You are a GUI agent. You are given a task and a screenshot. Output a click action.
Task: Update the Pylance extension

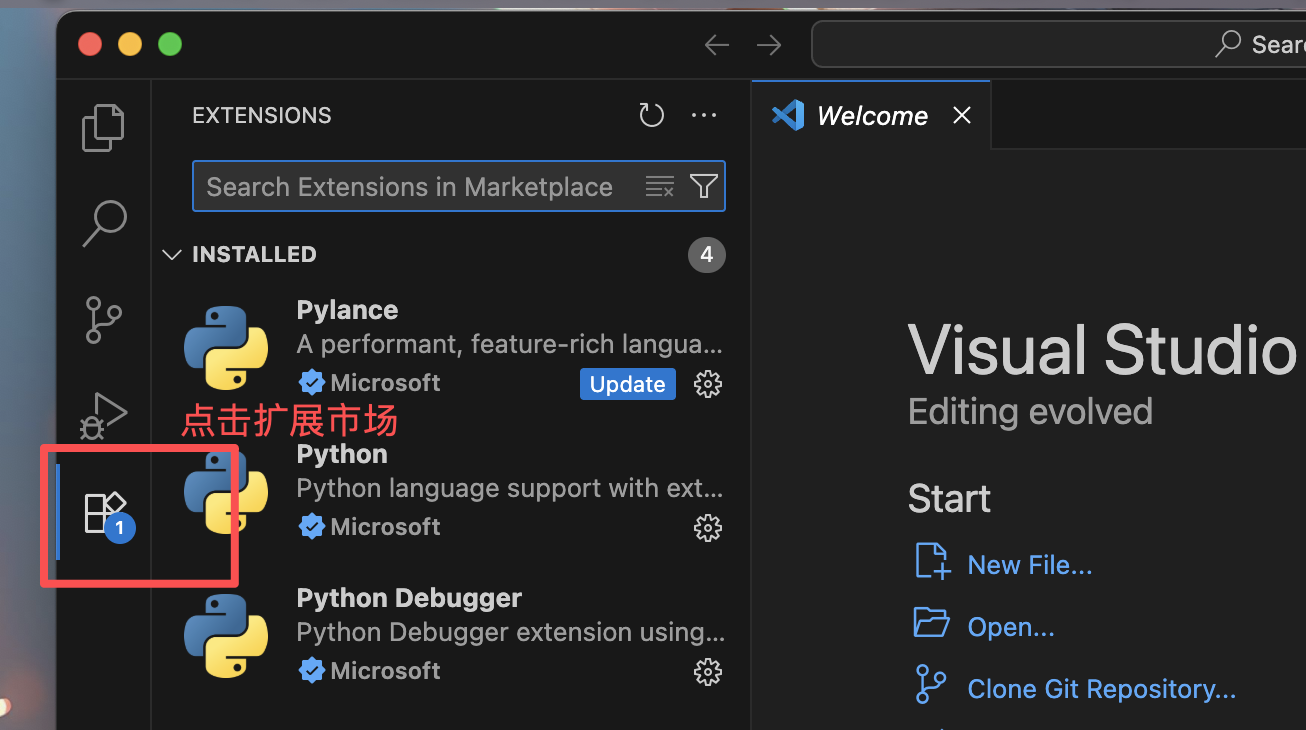(x=628, y=384)
